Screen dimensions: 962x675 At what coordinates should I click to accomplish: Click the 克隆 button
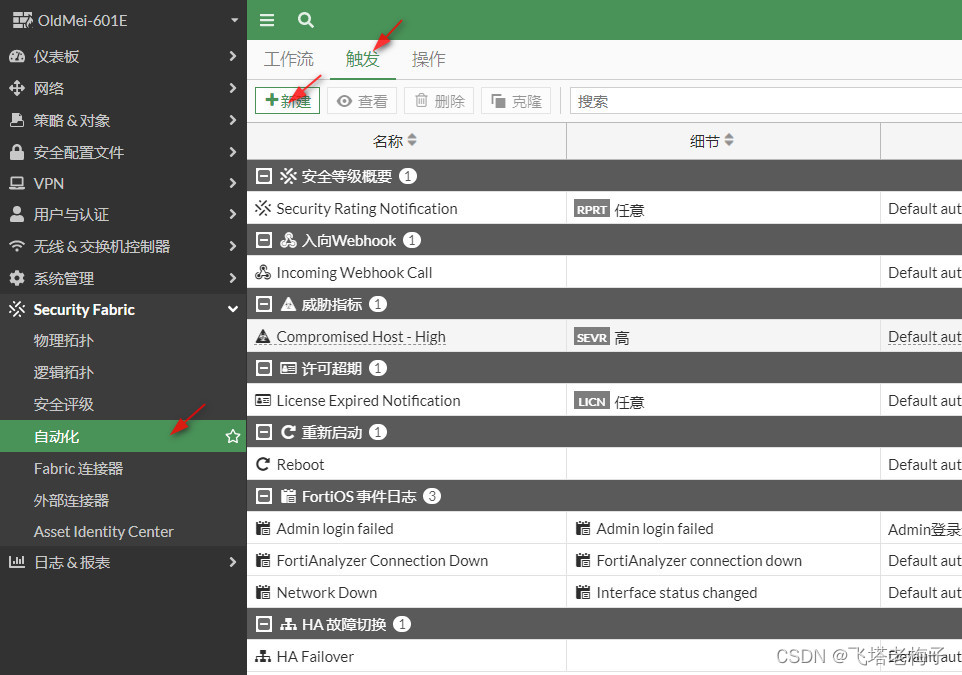click(516, 101)
